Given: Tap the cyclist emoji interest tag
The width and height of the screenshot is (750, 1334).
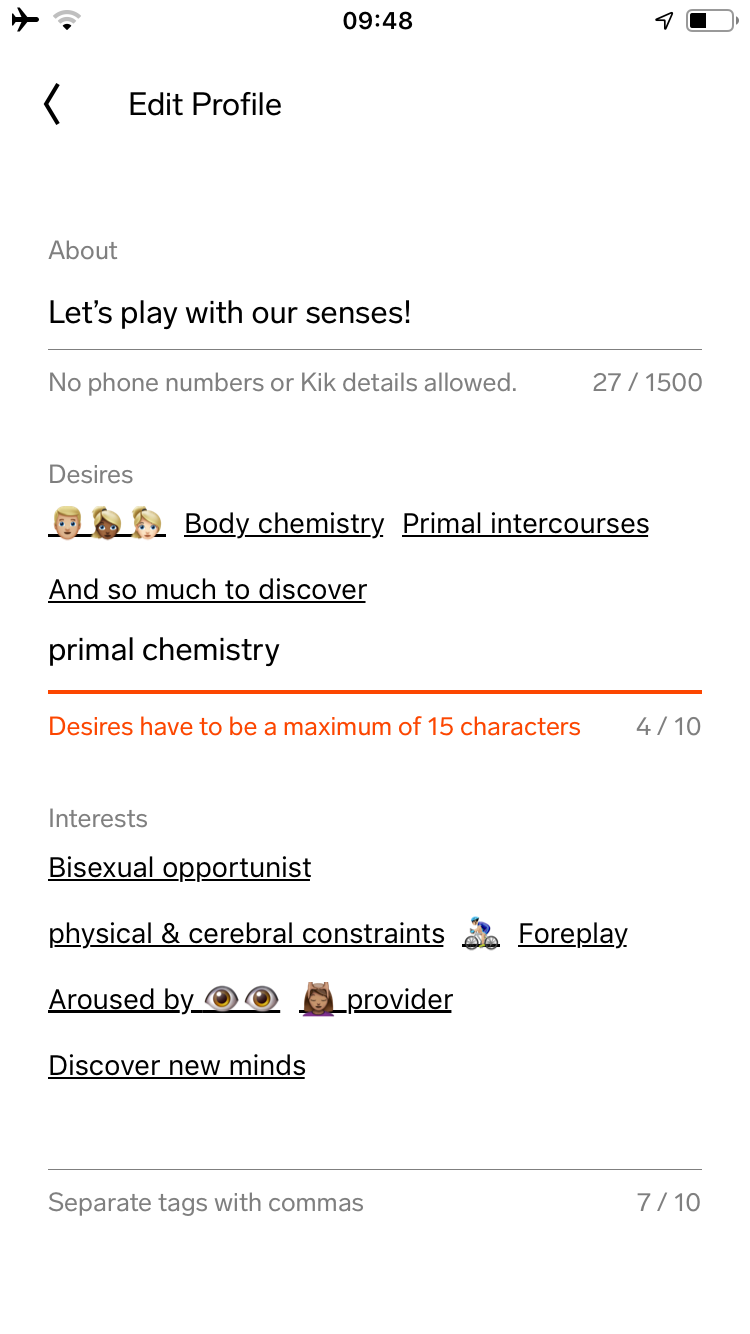Looking at the screenshot, I should pos(481,933).
